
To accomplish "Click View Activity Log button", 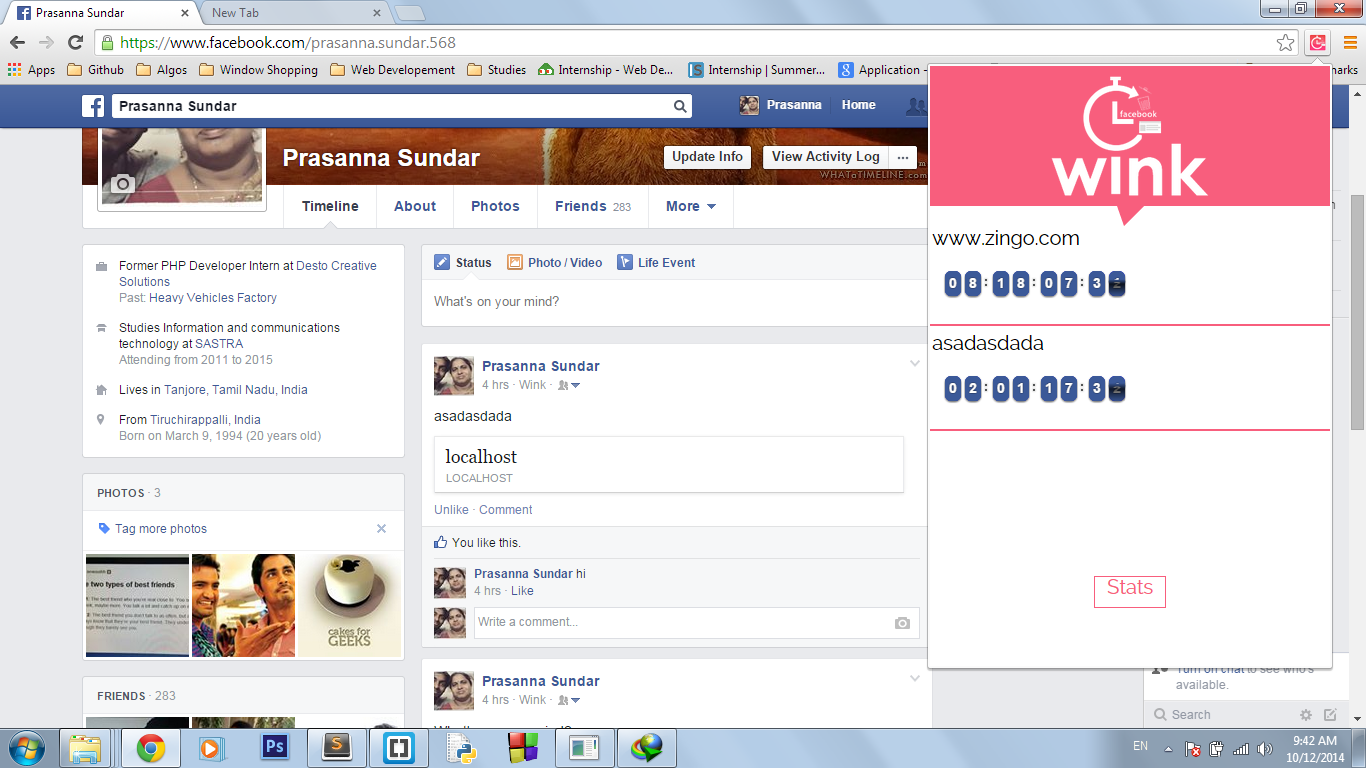I will pyautogui.click(x=825, y=157).
